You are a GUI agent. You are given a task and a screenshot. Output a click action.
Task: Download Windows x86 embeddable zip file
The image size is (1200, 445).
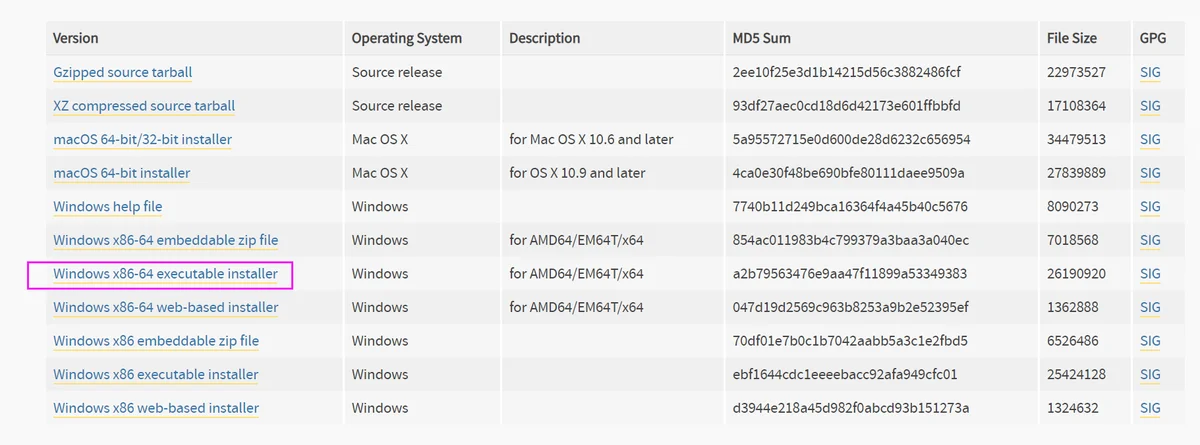point(156,341)
